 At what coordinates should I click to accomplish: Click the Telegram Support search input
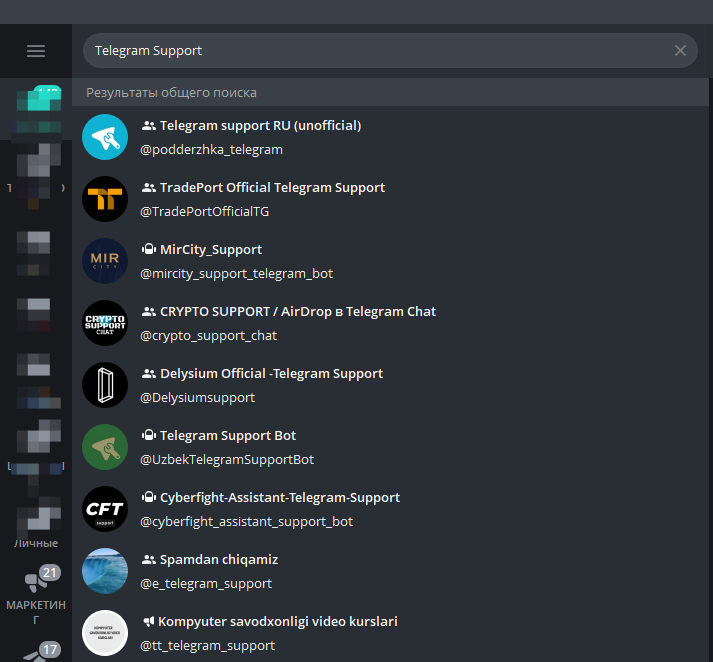[x=390, y=50]
